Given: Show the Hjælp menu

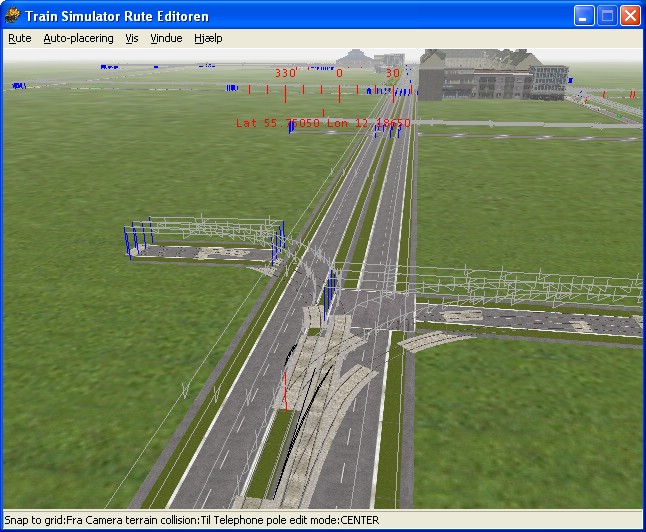Looking at the screenshot, I should click(x=208, y=38).
